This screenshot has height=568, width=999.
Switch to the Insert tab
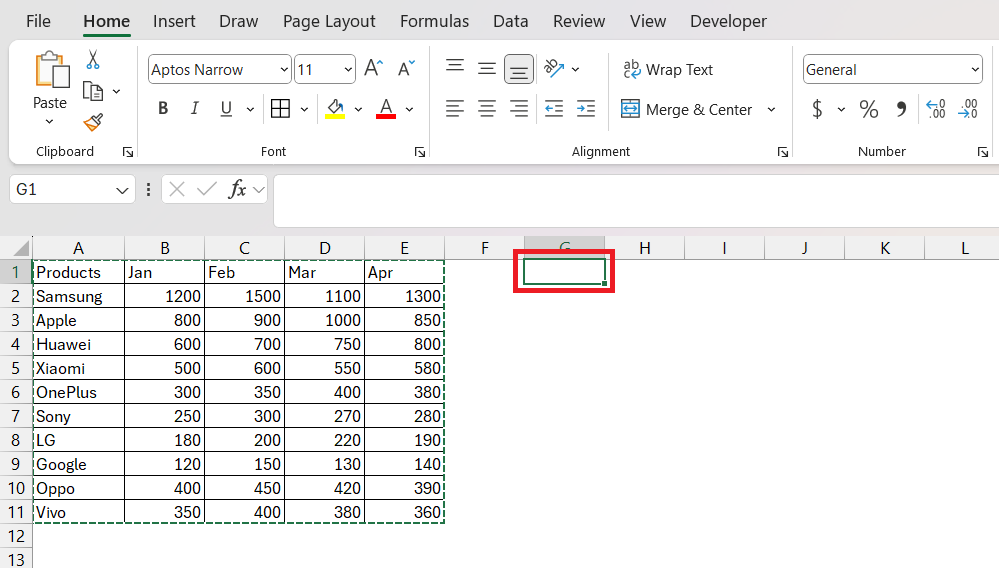pos(174,21)
